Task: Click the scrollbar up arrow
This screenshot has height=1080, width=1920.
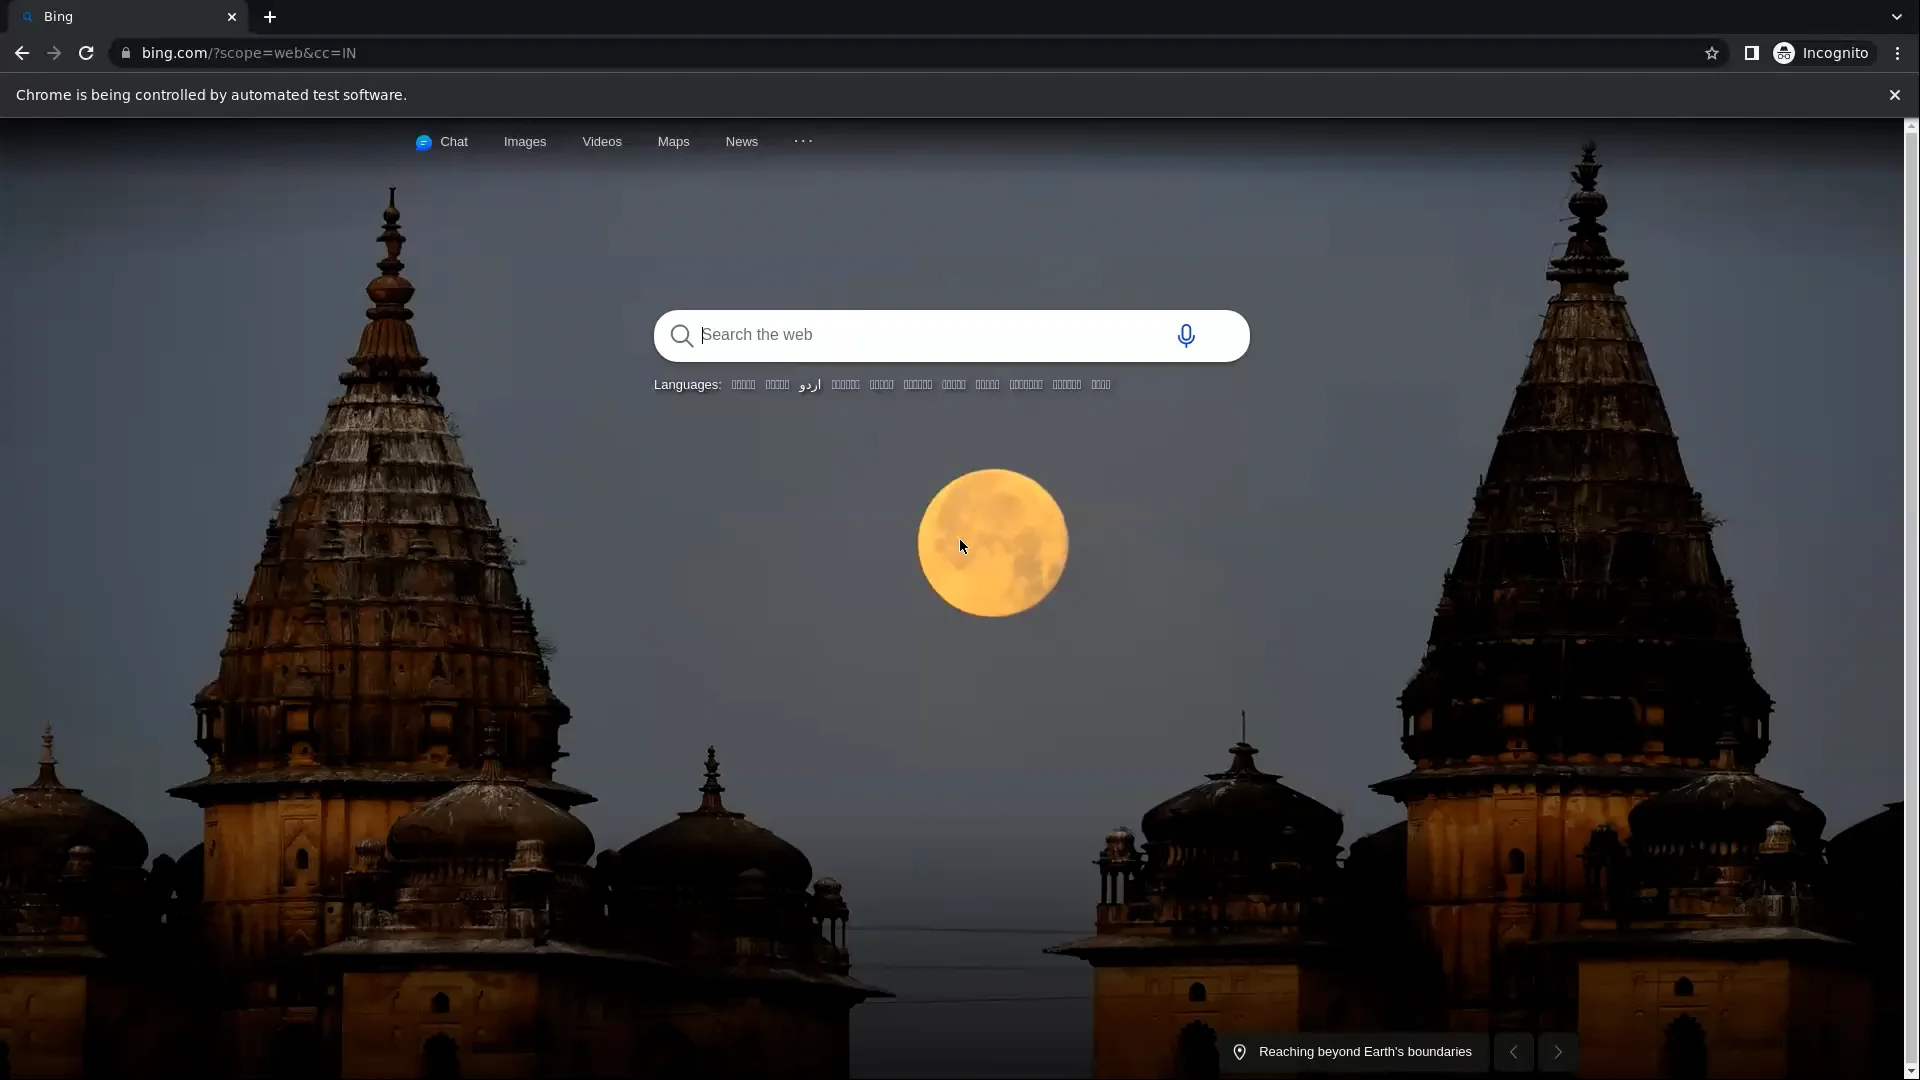Action: click(1911, 126)
